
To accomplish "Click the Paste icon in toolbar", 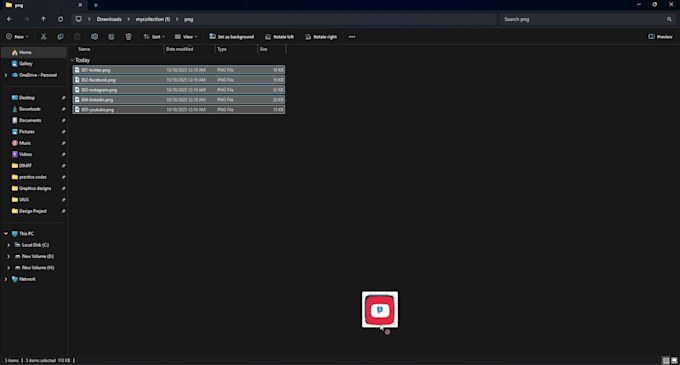I will click(x=77, y=37).
